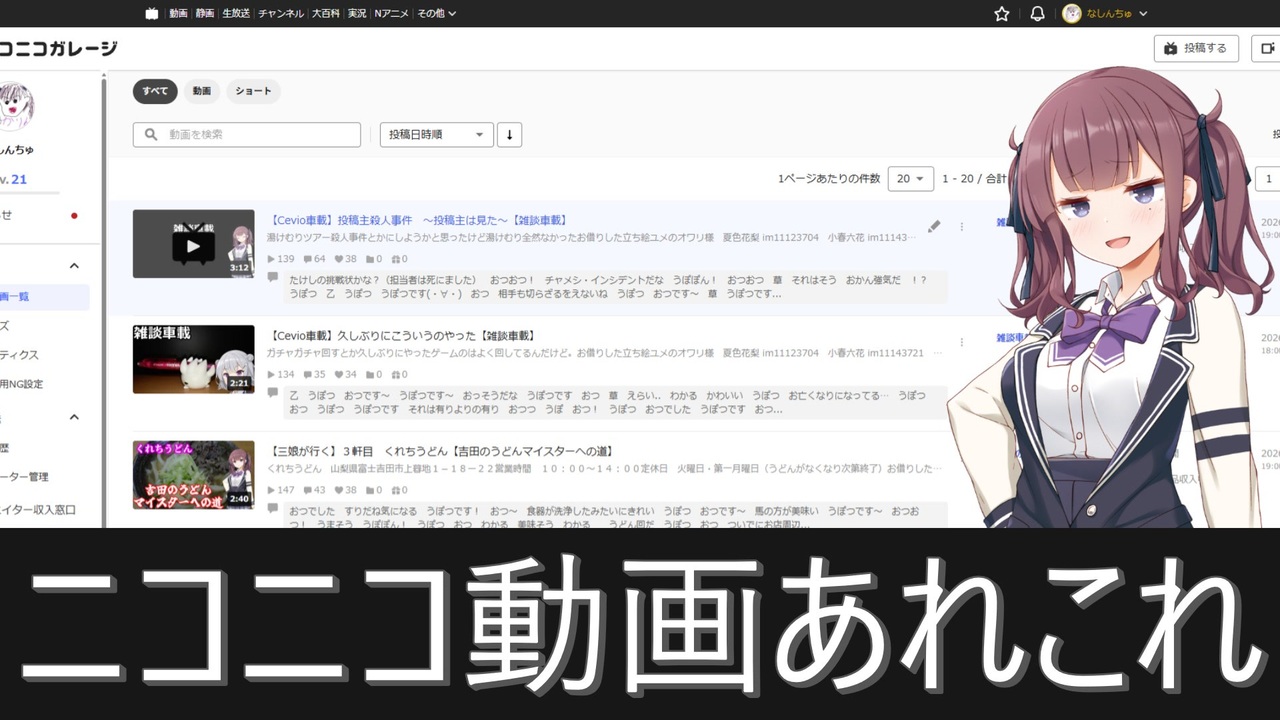
Task: Click the live camera icon button beside 投稿する
Action: (1267, 48)
